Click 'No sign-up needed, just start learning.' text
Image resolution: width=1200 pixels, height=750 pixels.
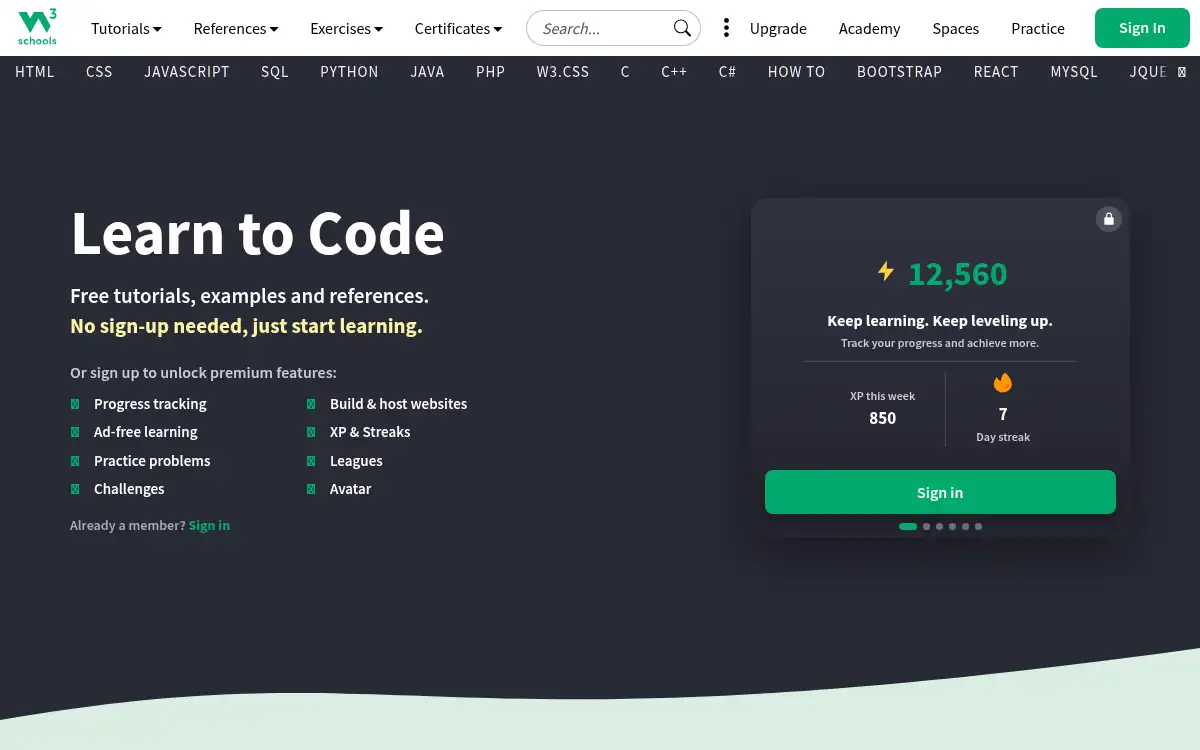pos(246,326)
